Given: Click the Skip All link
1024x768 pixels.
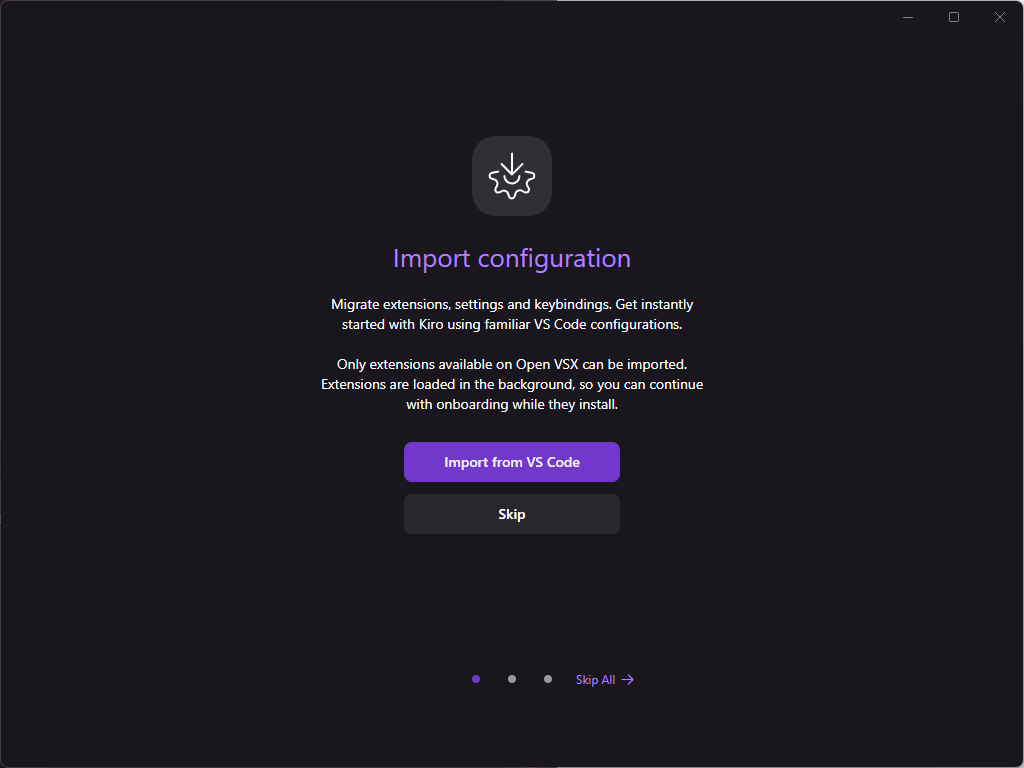Looking at the screenshot, I should point(595,680).
